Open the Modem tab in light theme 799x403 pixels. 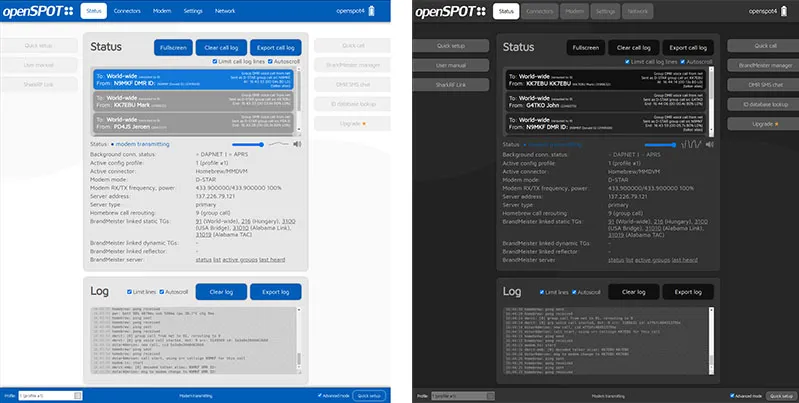(162, 11)
